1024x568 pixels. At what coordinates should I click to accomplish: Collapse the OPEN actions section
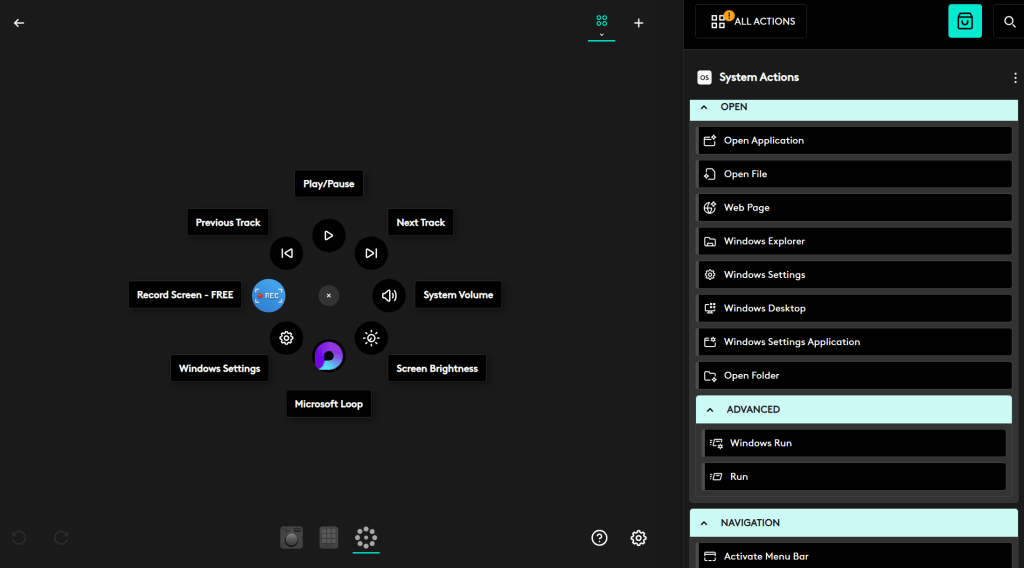(x=704, y=107)
